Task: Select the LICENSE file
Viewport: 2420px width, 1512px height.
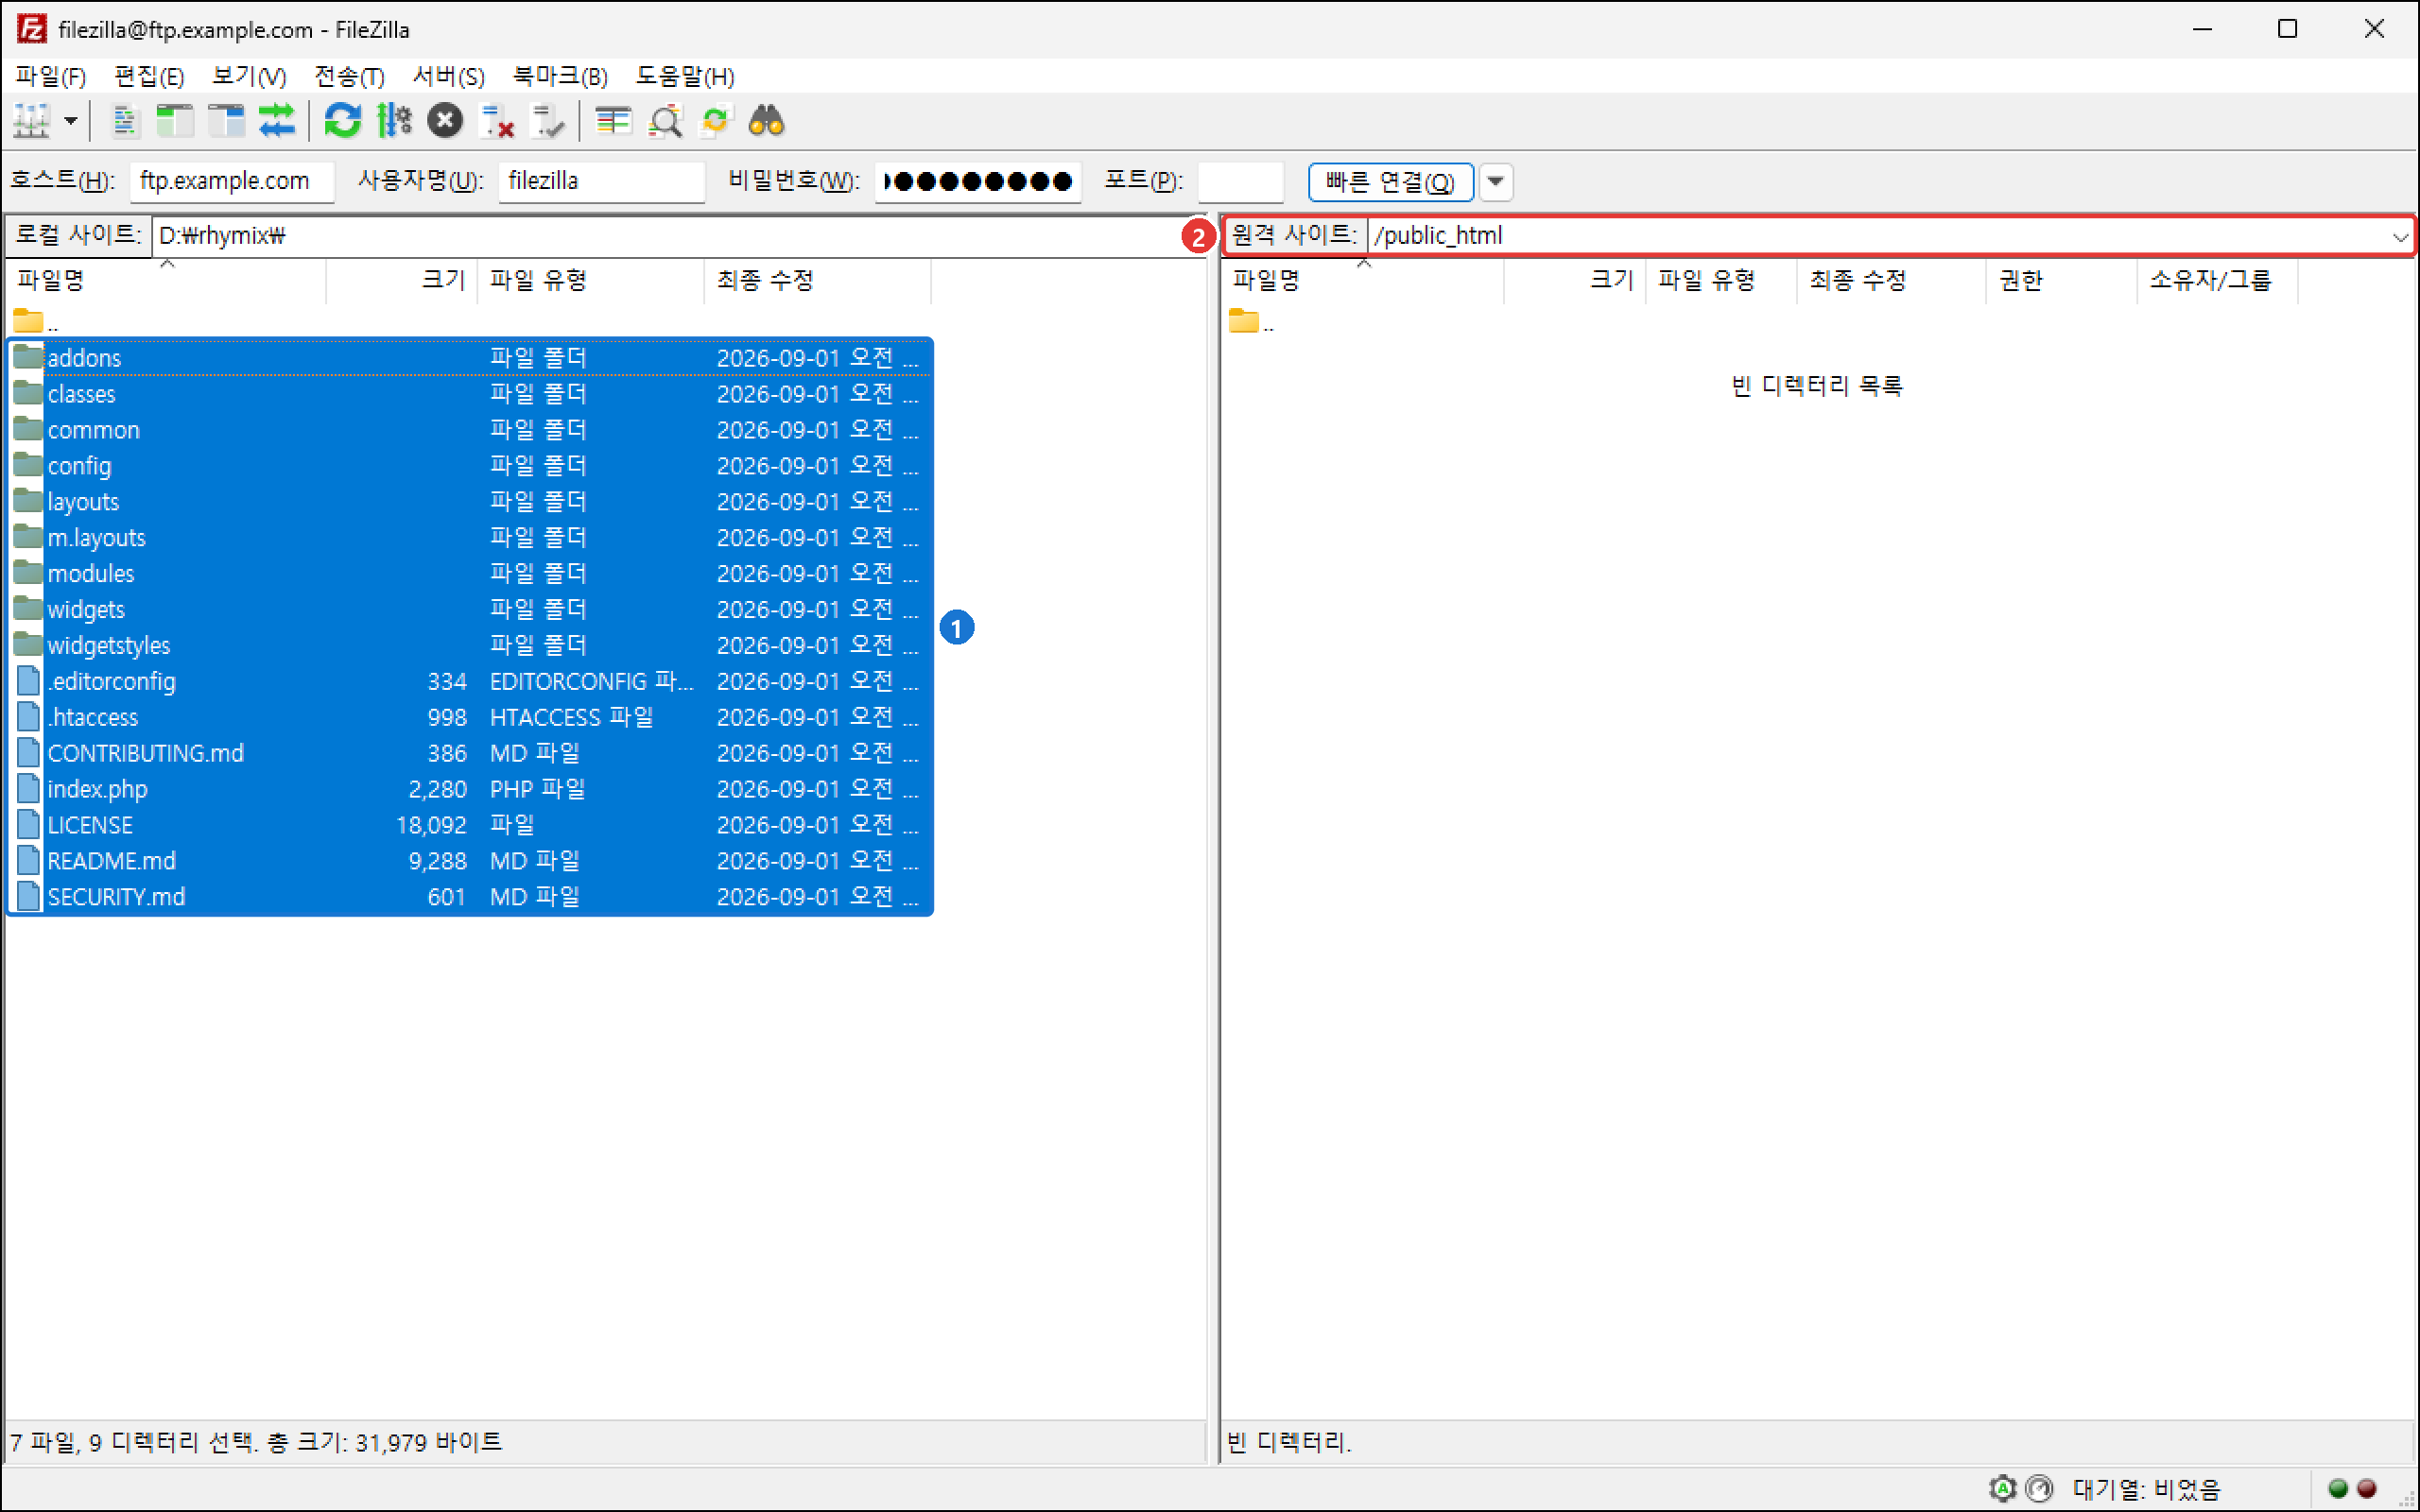Action: coord(470,826)
